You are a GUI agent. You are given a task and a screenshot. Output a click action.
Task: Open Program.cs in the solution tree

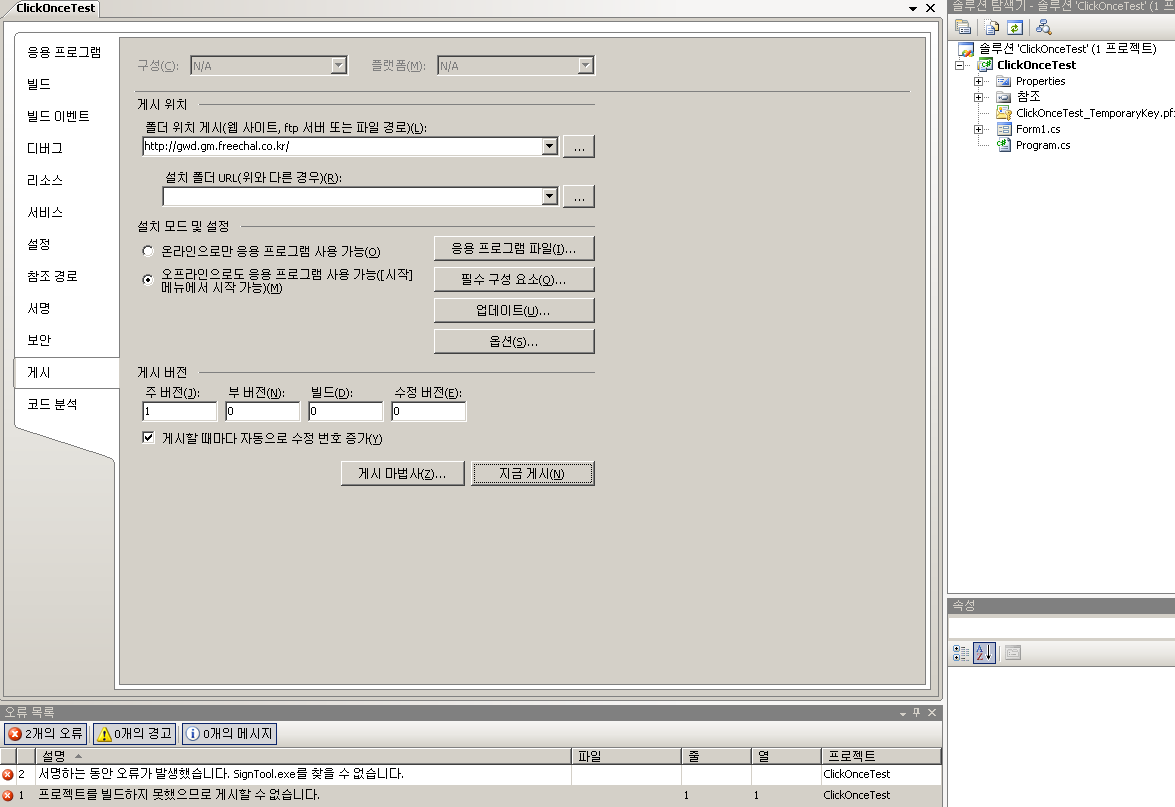click(x=1042, y=145)
